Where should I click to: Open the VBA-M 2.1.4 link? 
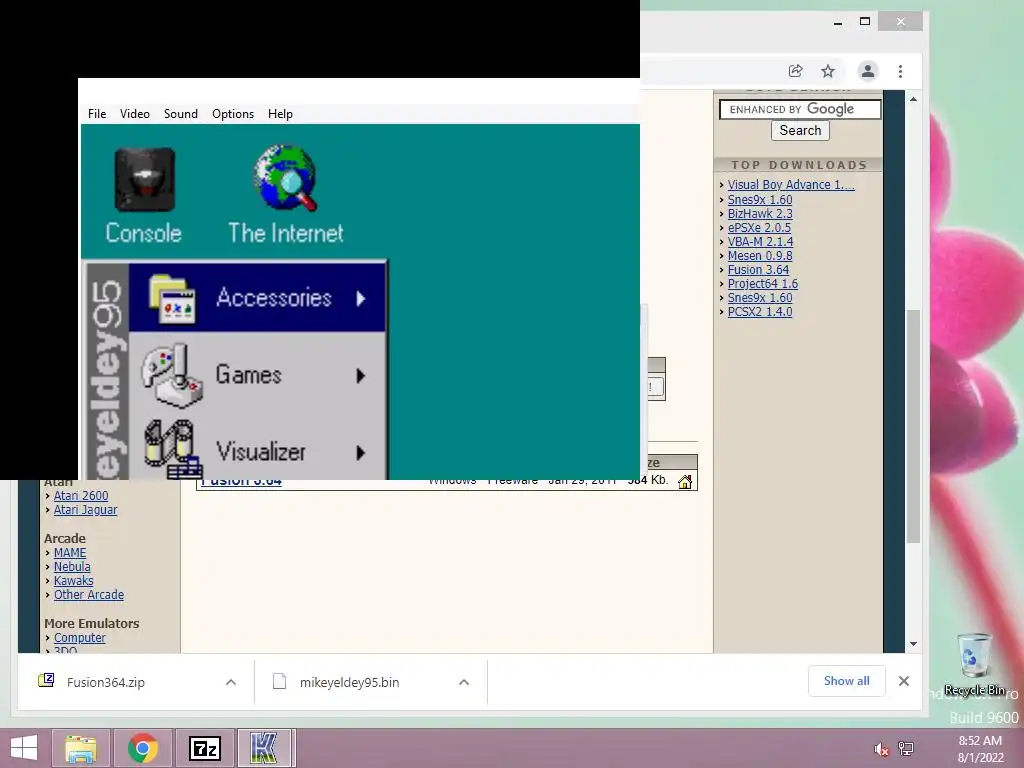tap(760, 242)
